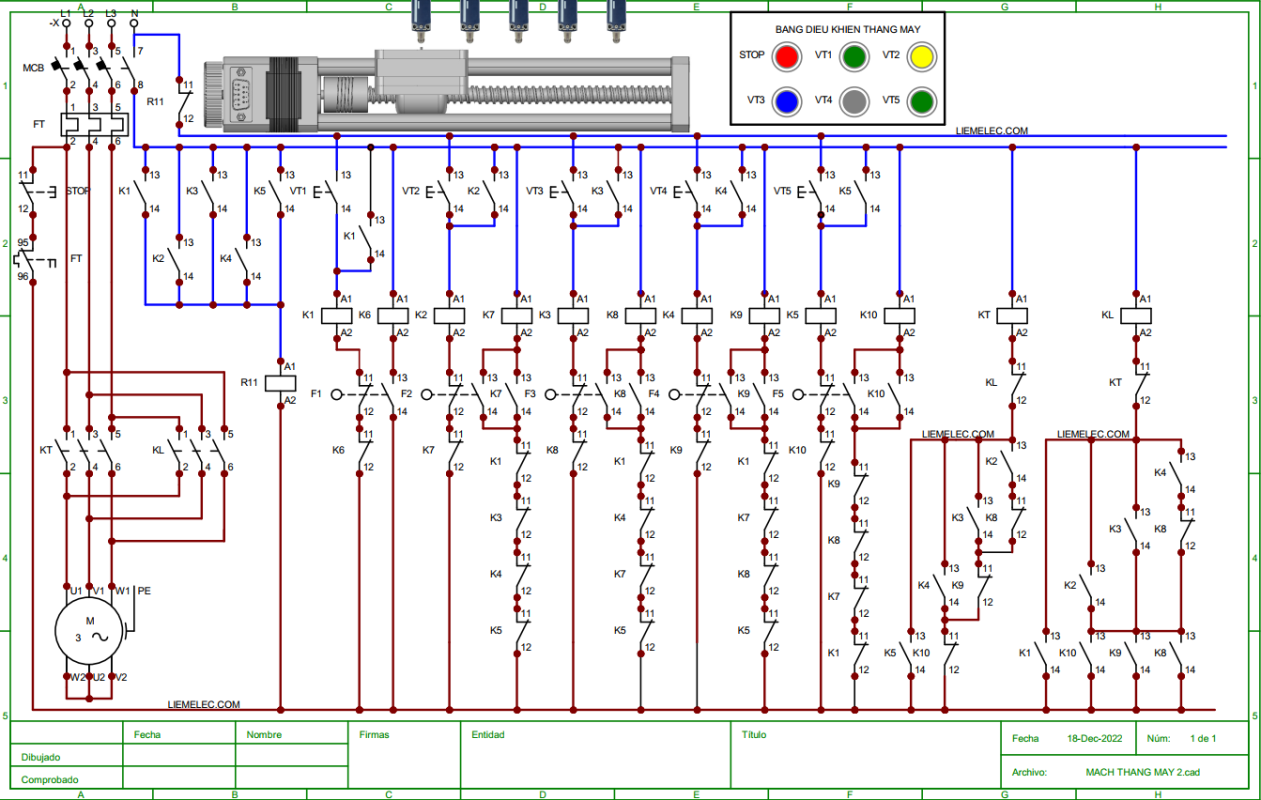Click the green VT1 button on control panel

[x=853, y=56]
